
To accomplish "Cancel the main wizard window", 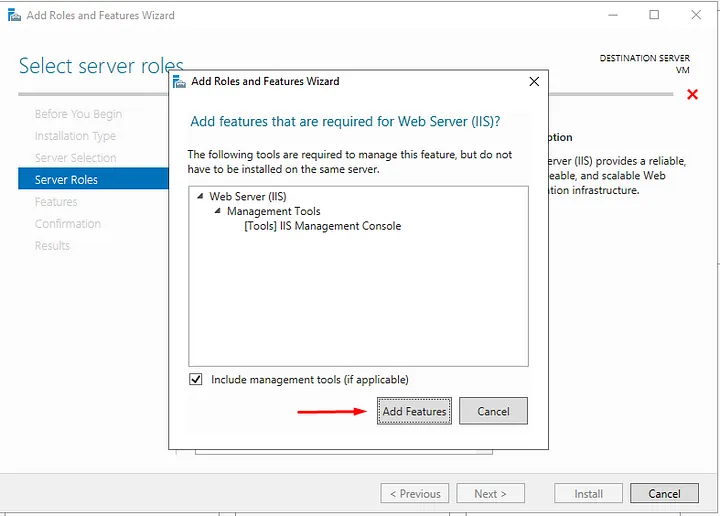I will (x=664, y=493).
